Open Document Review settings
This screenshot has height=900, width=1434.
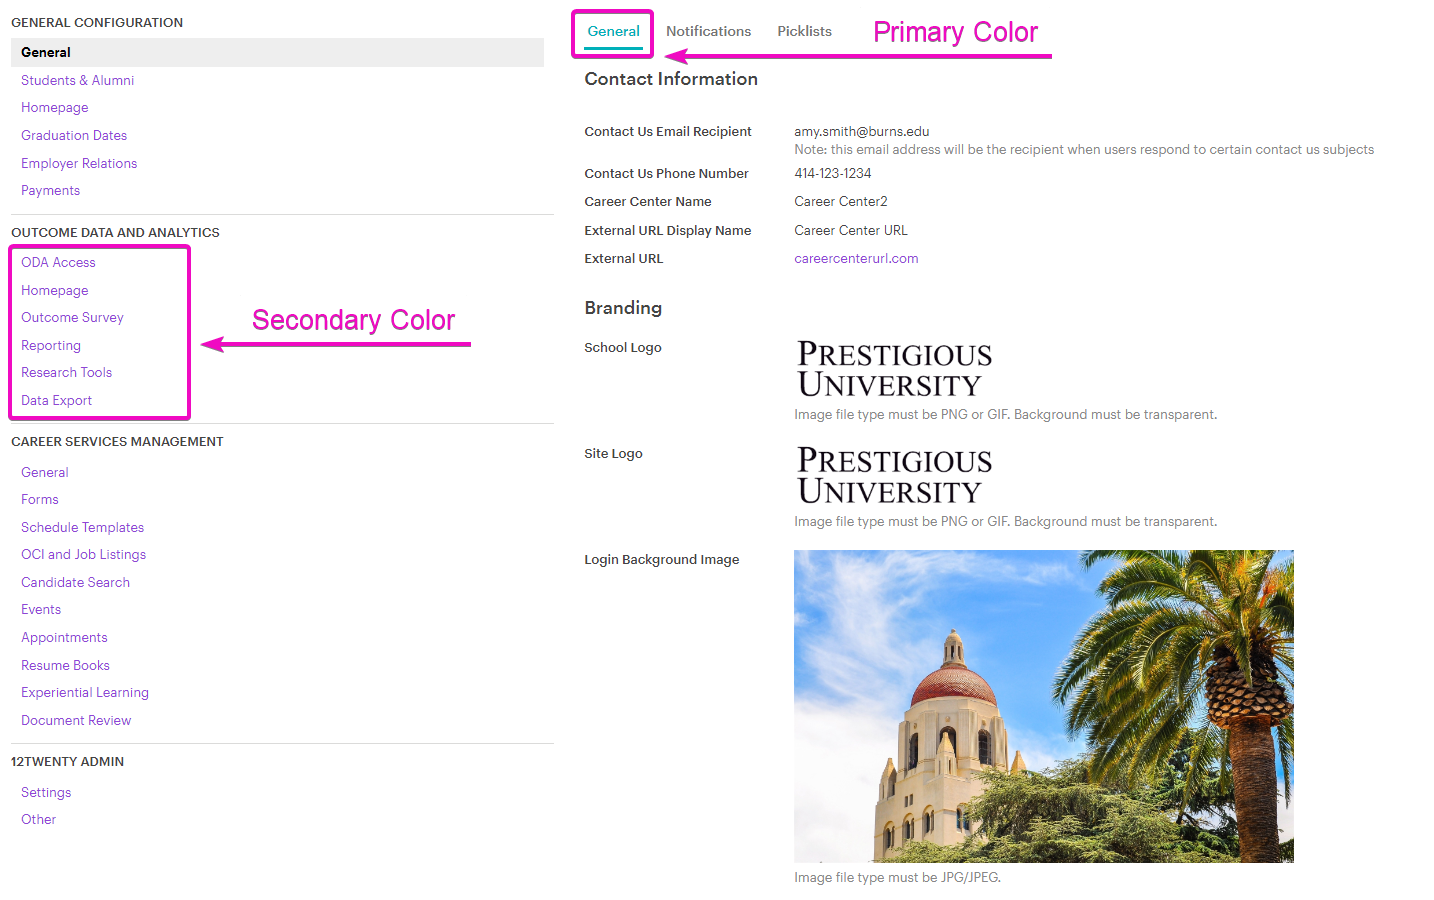click(x=76, y=720)
